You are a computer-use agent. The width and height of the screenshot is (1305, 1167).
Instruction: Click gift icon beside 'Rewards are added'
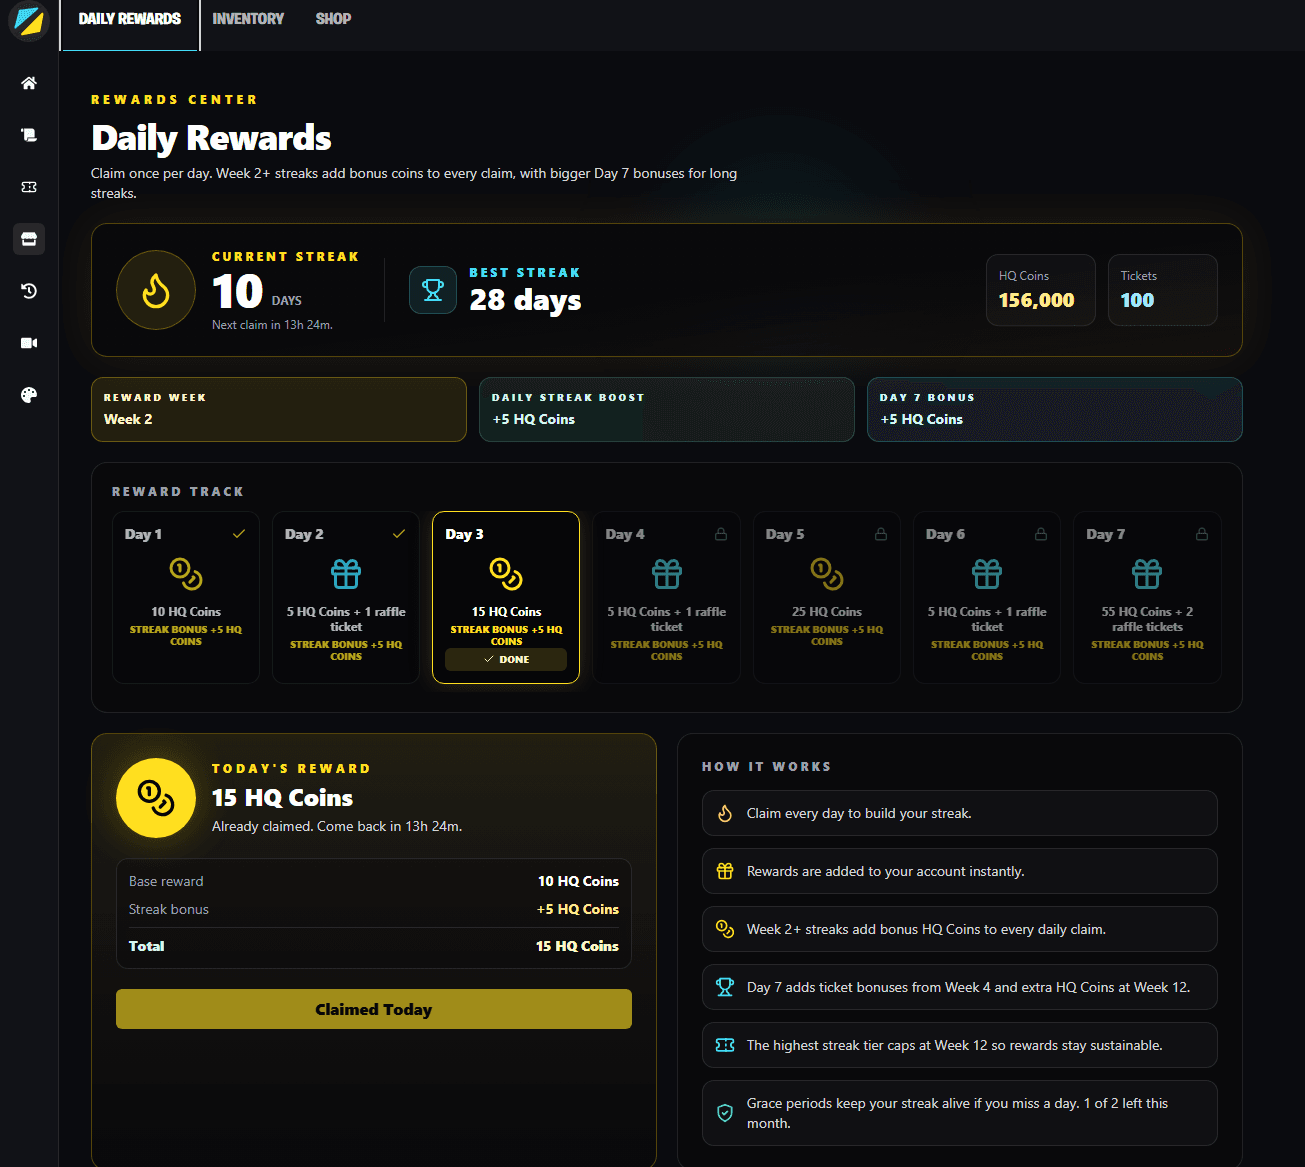(725, 872)
